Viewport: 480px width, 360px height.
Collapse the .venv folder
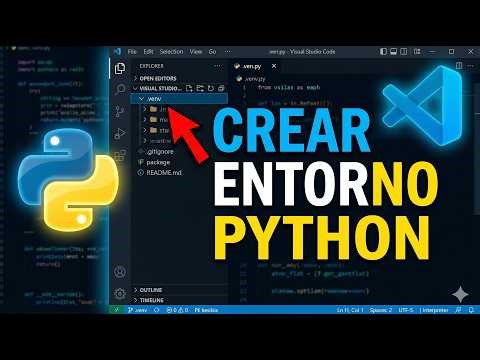(180, 99)
